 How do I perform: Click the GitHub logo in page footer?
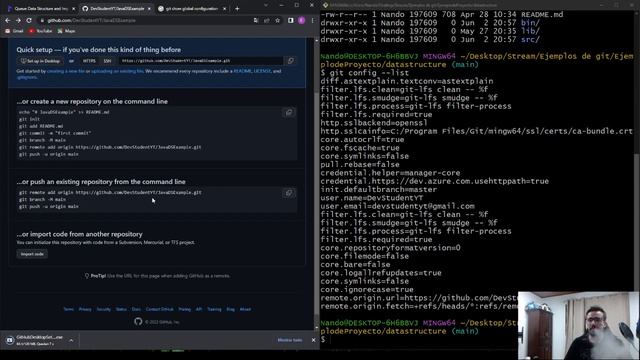point(138,322)
